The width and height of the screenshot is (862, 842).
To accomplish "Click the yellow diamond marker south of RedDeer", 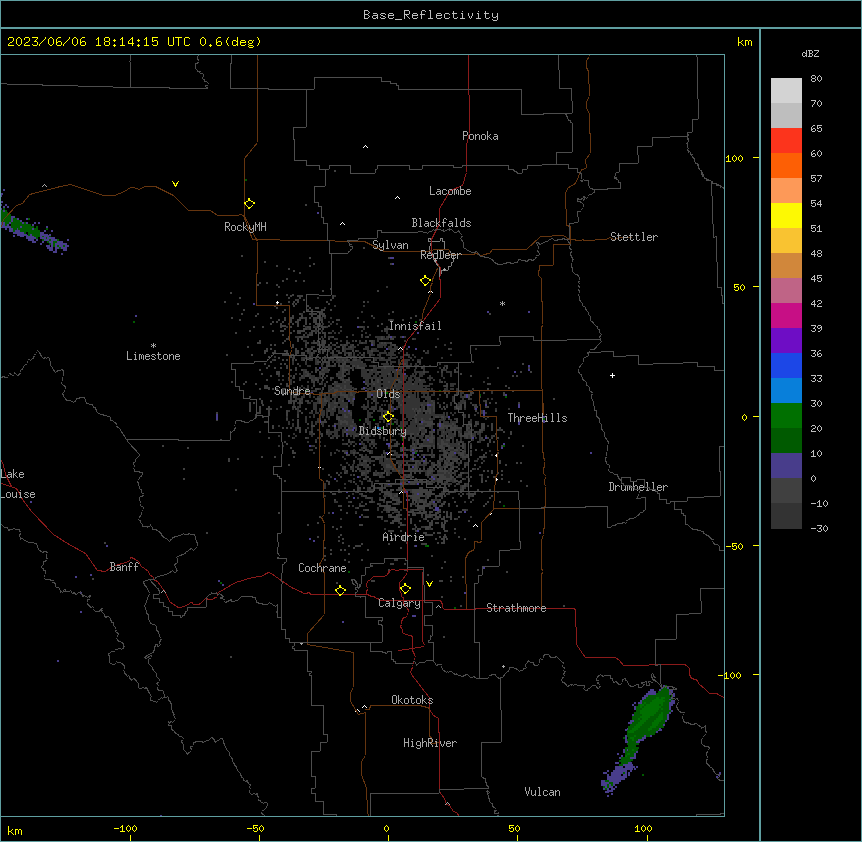I will (426, 281).
